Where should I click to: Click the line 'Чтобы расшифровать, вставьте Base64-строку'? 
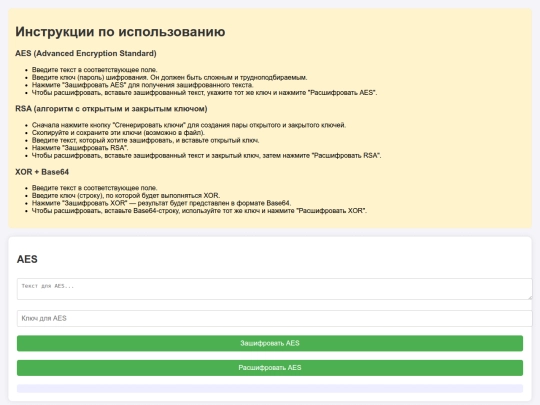[x=199, y=211]
